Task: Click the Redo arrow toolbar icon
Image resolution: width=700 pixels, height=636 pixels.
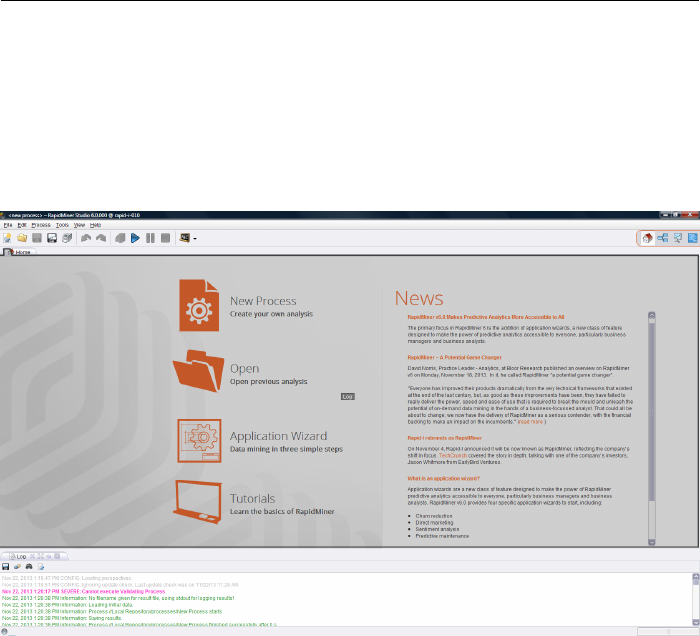Action: point(101,238)
